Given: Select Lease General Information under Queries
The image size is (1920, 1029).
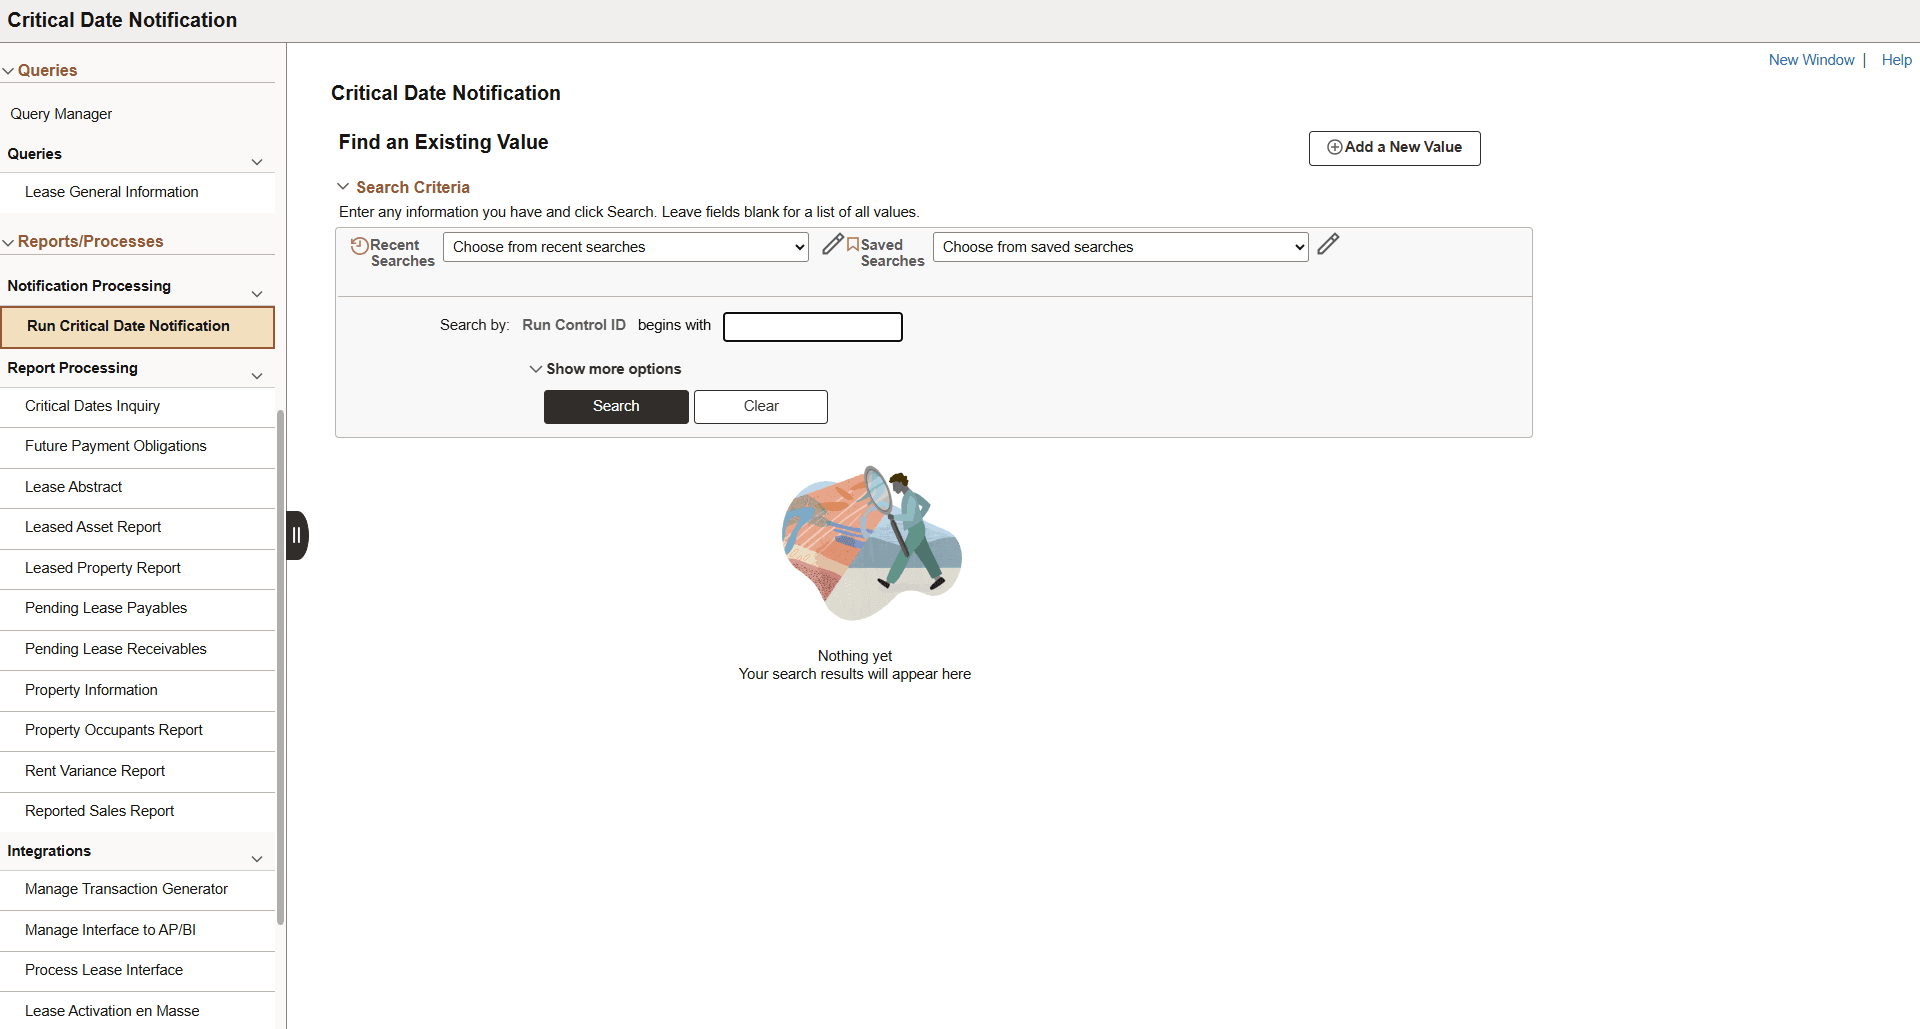Looking at the screenshot, I should (x=111, y=191).
